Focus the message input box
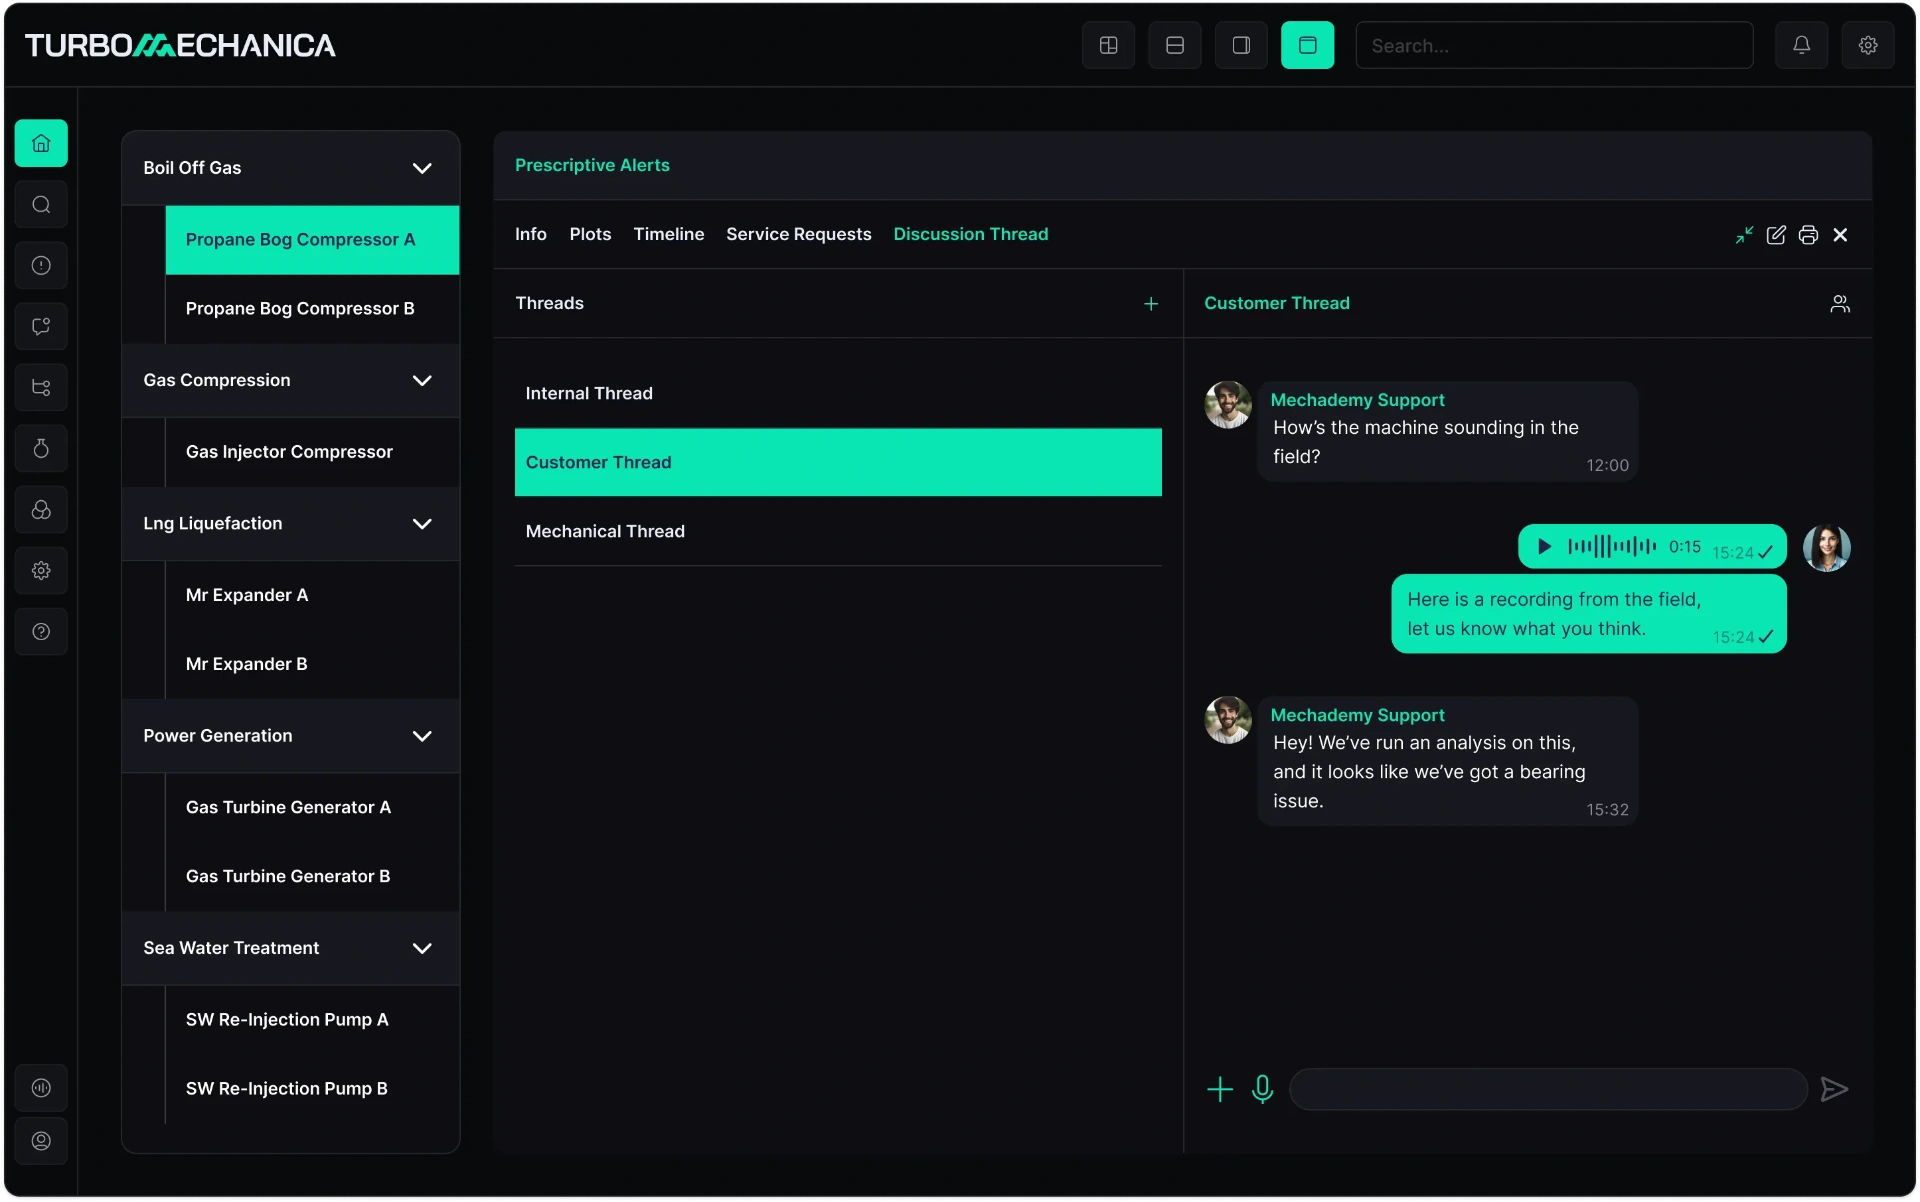 pyautogui.click(x=1548, y=1089)
